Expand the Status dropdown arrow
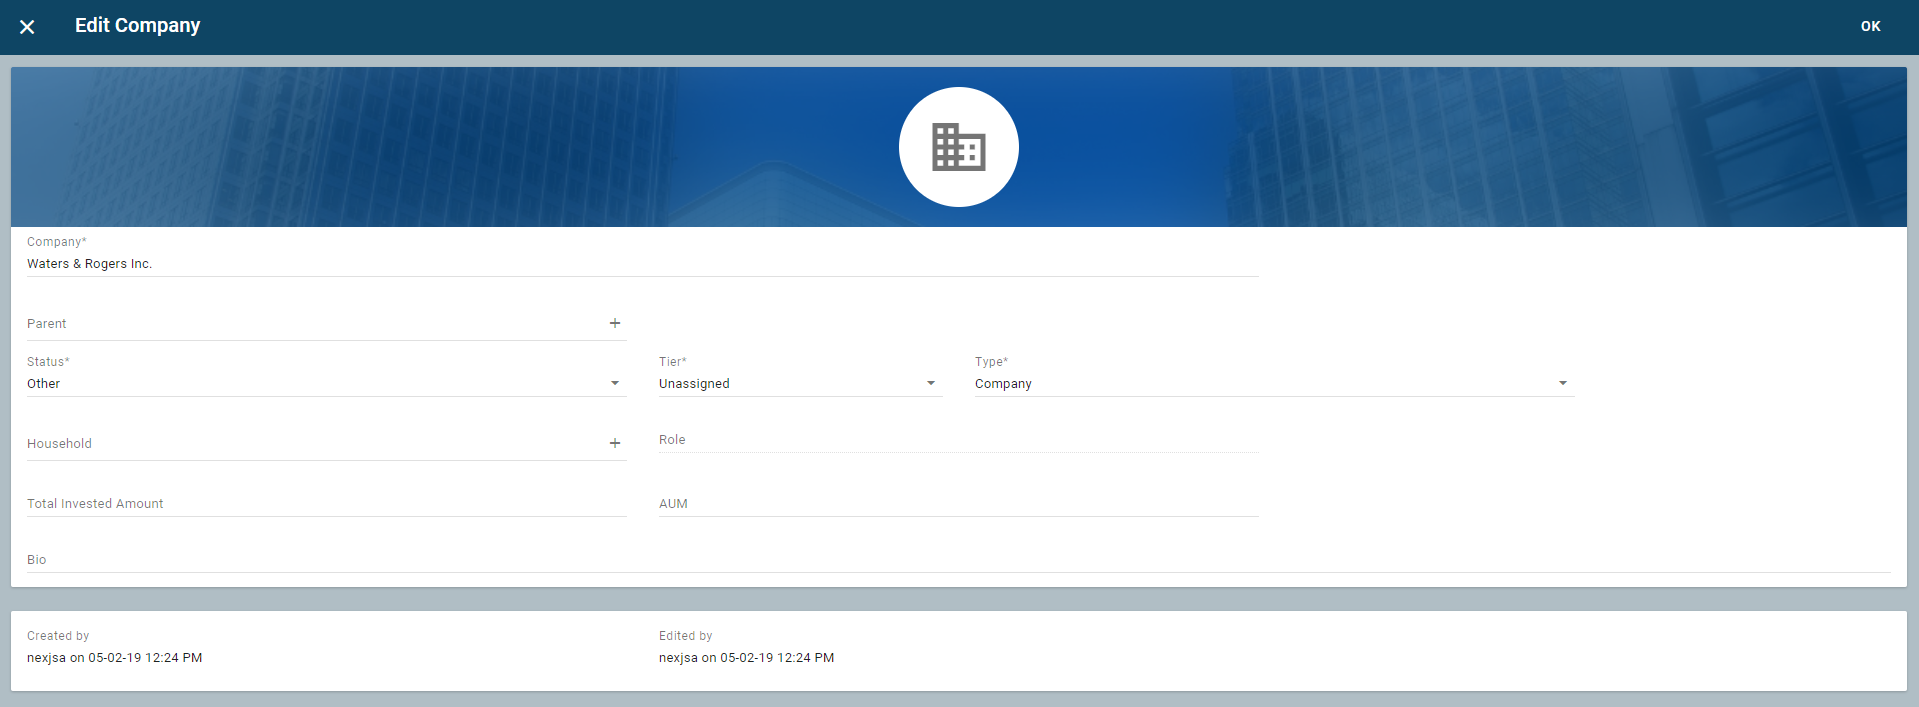 pos(615,383)
